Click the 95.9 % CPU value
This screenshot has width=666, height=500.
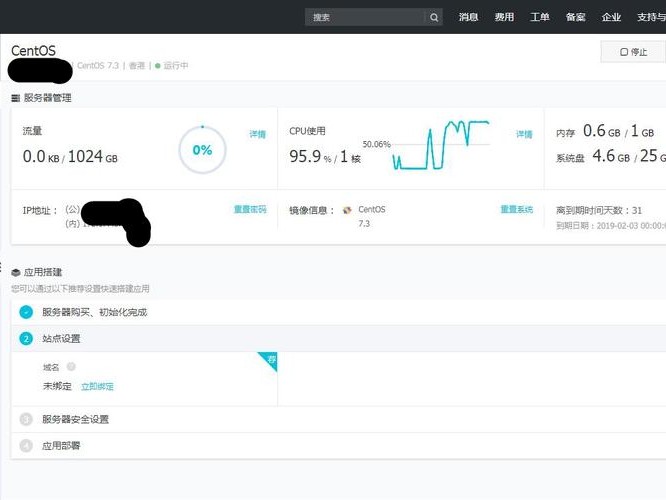pos(310,157)
